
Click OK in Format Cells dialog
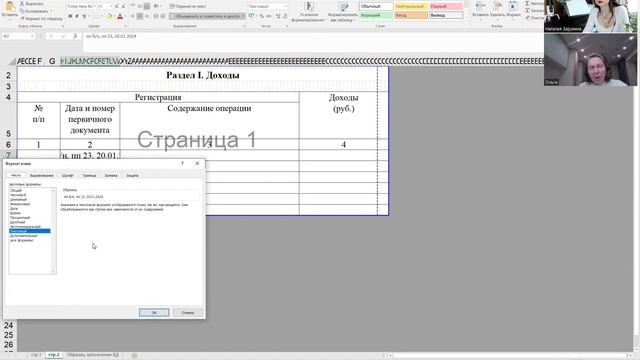[154, 313]
